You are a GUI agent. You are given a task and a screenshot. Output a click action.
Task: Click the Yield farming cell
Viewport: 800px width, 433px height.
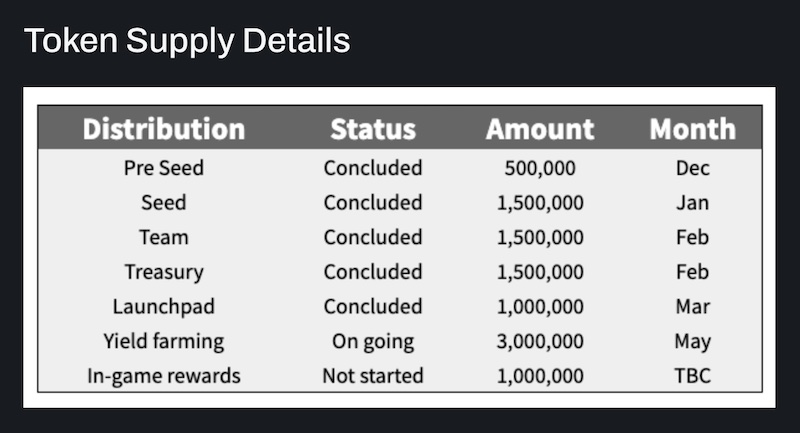click(x=164, y=342)
